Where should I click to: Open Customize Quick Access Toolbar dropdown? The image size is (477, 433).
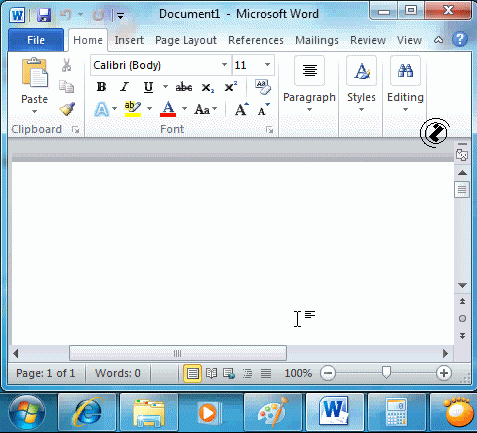pos(120,15)
